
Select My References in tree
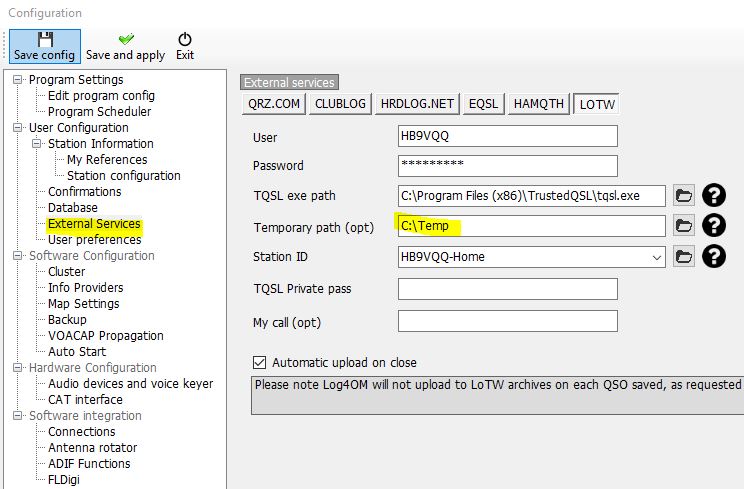(x=107, y=159)
